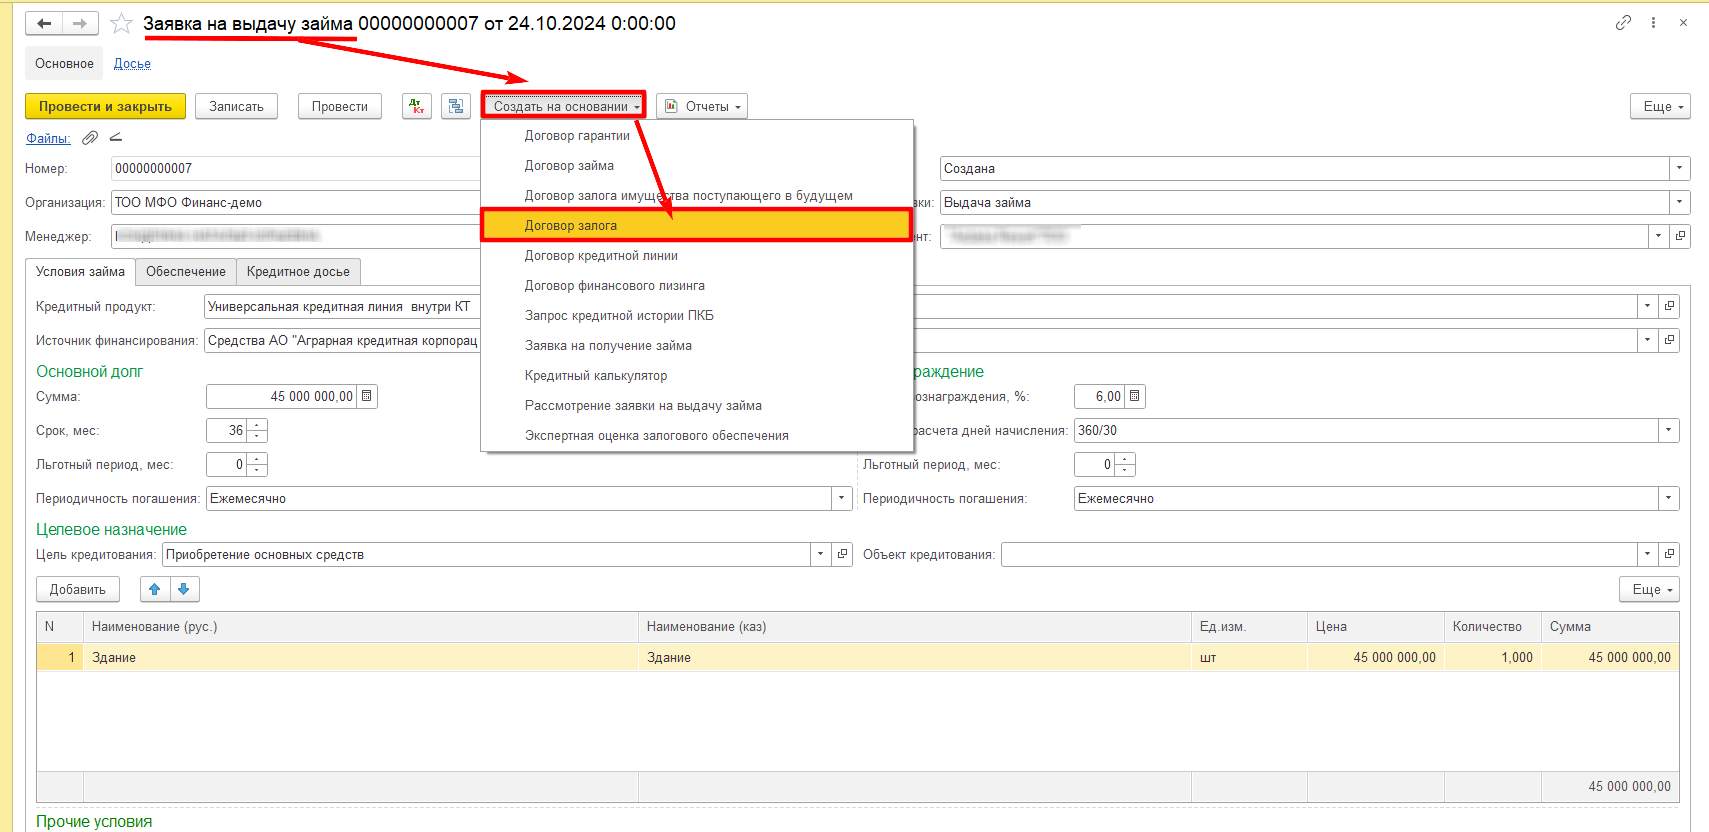Copy link to document icon
The height and width of the screenshot is (832, 1709).
[1623, 22]
